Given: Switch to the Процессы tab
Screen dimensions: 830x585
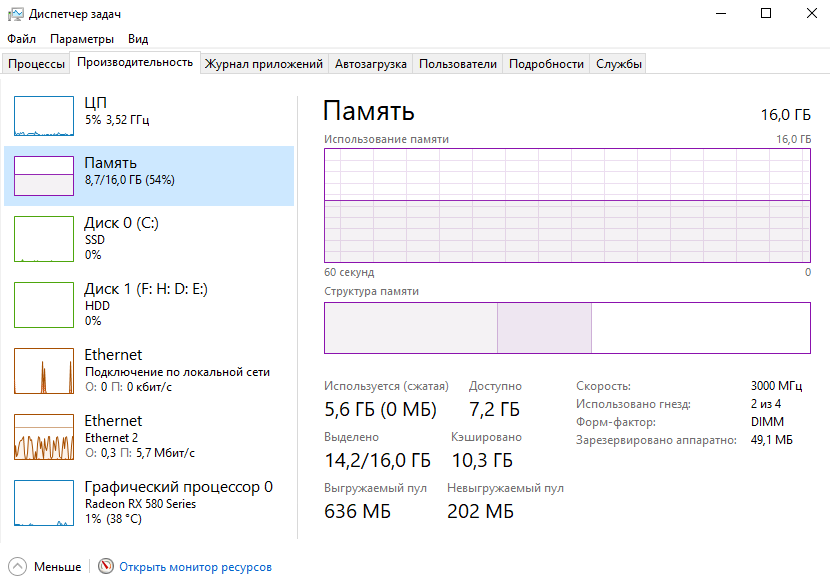Looking at the screenshot, I should tap(36, 64).
